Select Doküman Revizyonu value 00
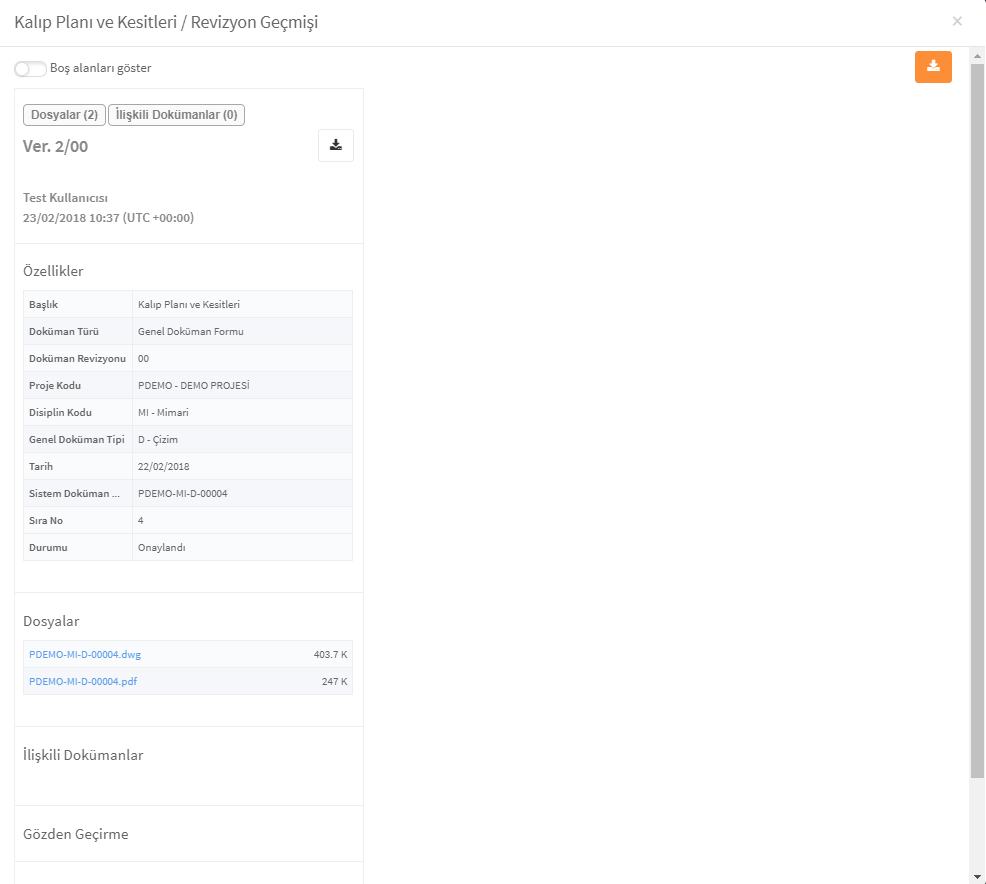Image resolution: width=986 pixels, height=884 pixels. click(143, 358)
